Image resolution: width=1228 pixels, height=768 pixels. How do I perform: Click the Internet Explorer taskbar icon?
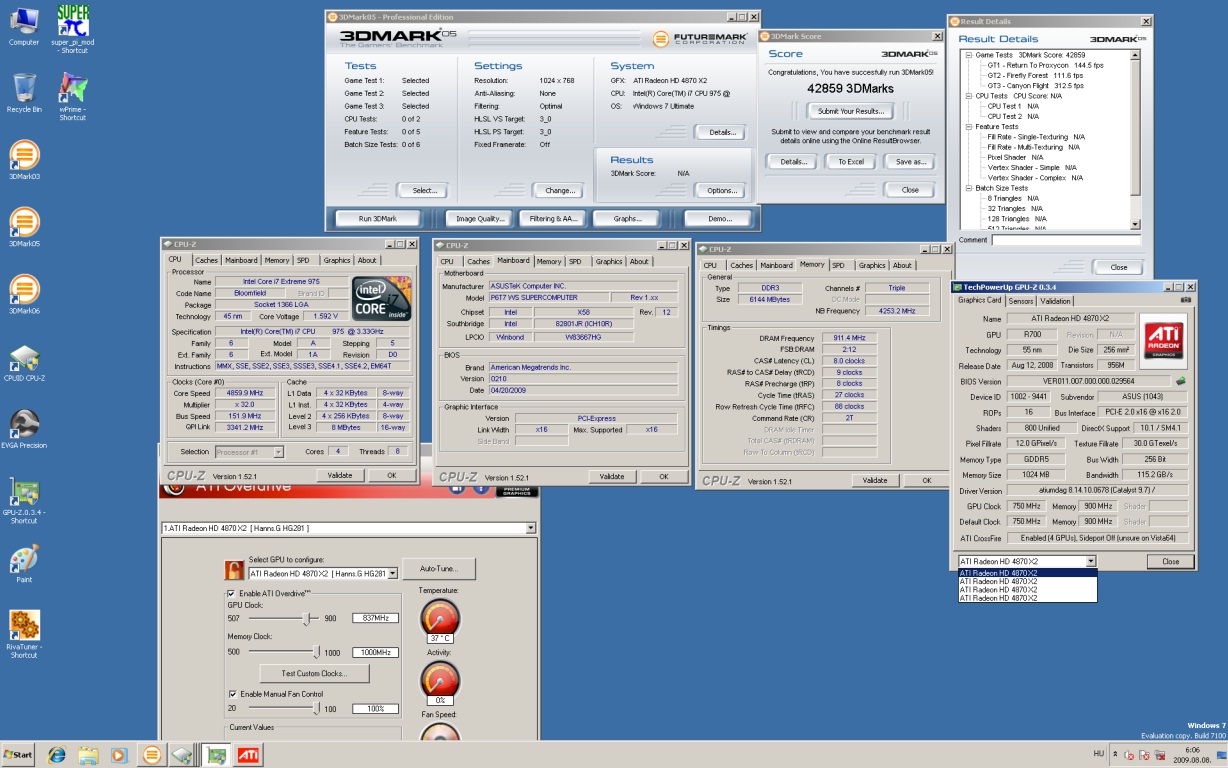point(56,755)
